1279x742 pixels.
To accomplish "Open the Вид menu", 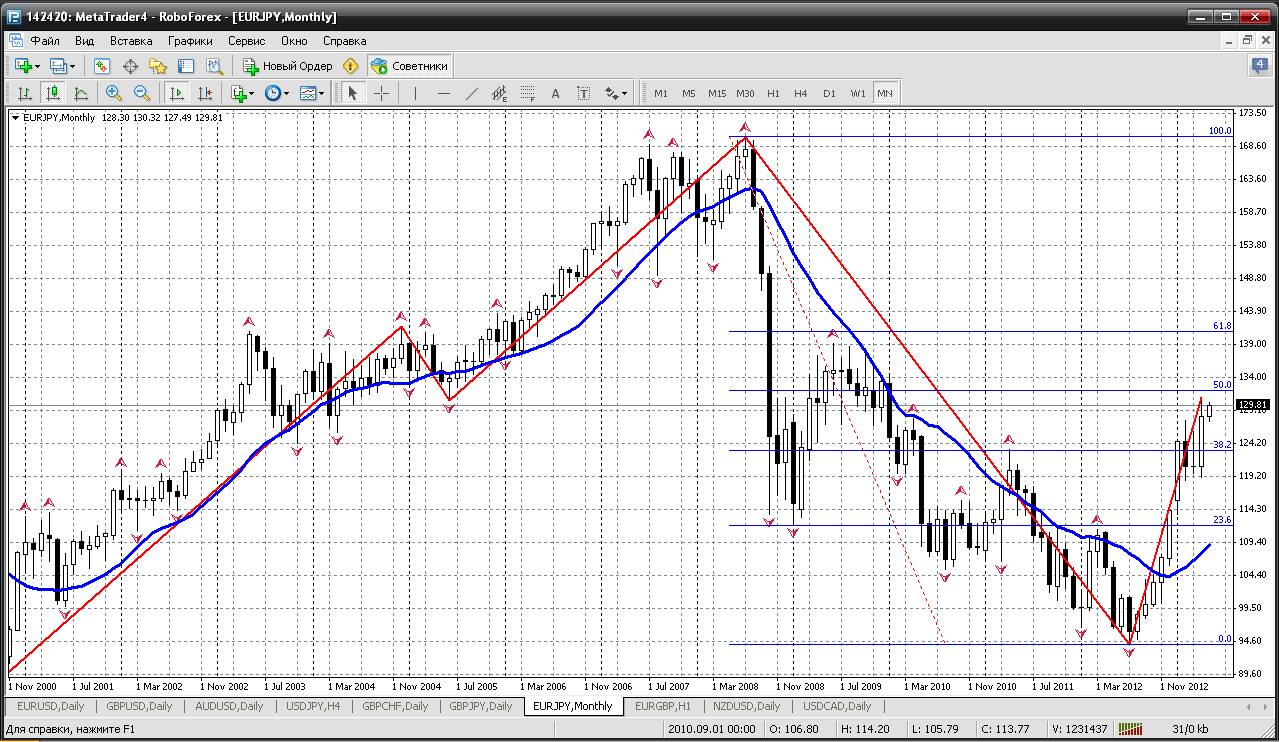I will pyautogui.click(x=85, y=41).
